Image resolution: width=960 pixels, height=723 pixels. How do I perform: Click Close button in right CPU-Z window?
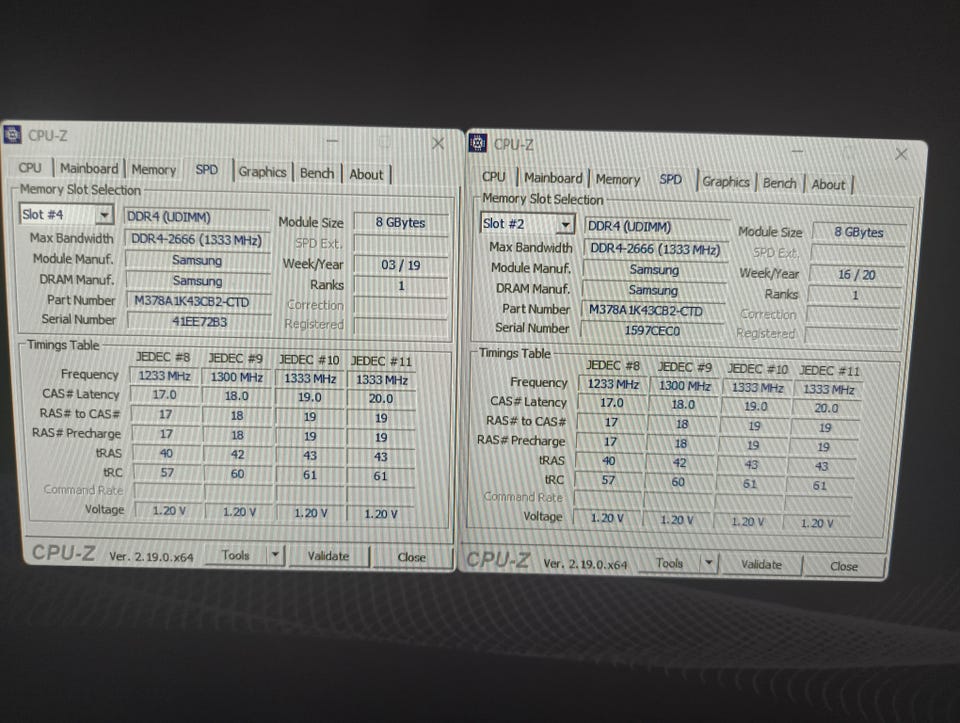pos(844,566)
